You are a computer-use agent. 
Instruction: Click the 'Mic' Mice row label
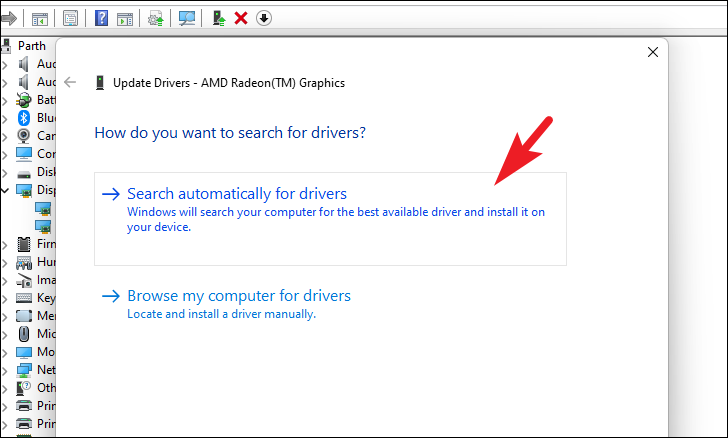(46, 334)
